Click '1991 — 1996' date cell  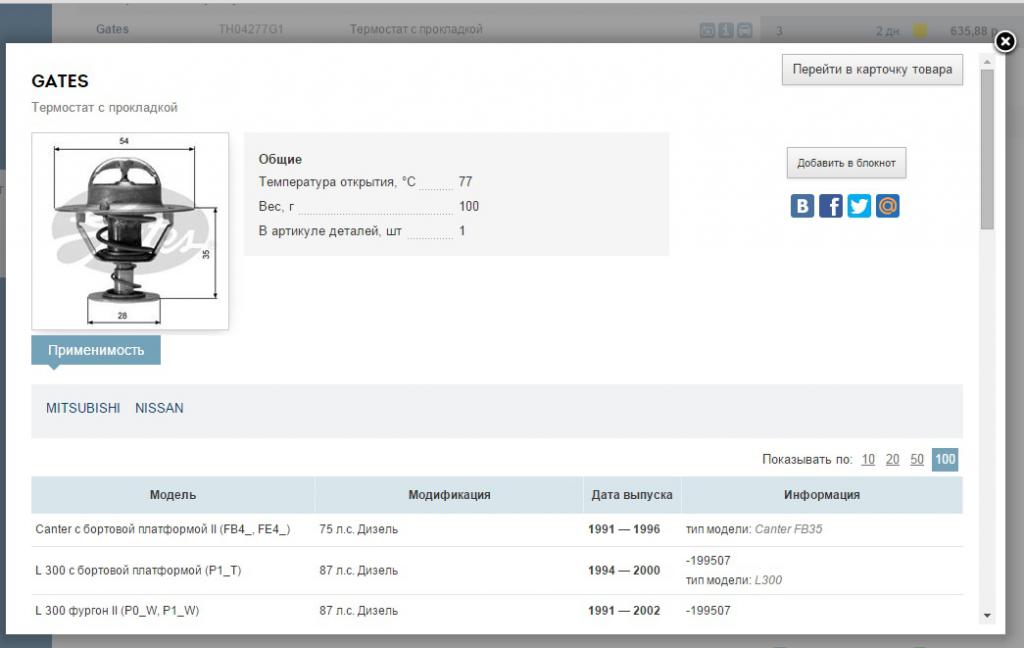point(624,529)
